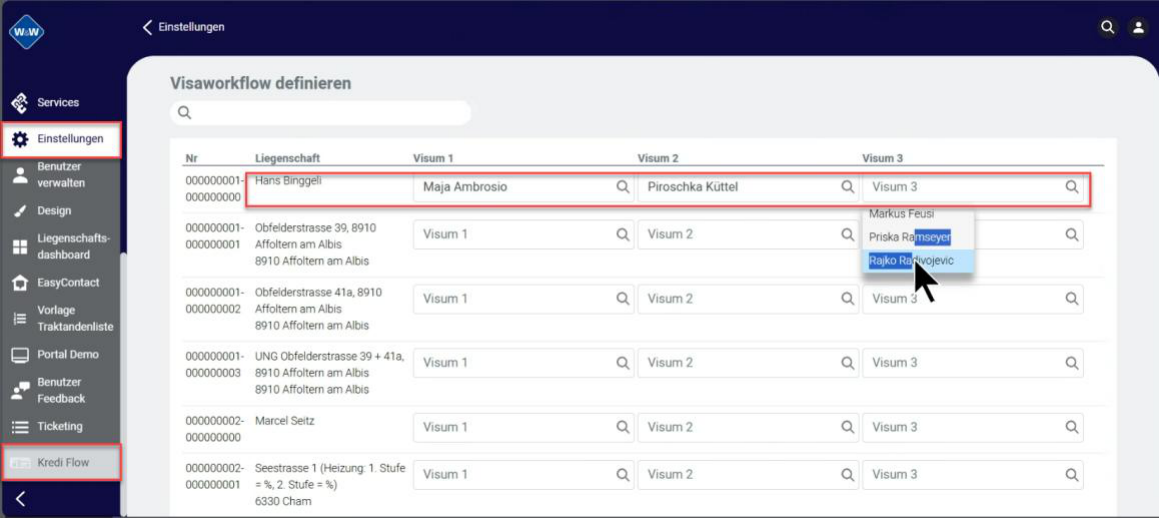Click the Visaworkflow search input field

click(320, 113)
